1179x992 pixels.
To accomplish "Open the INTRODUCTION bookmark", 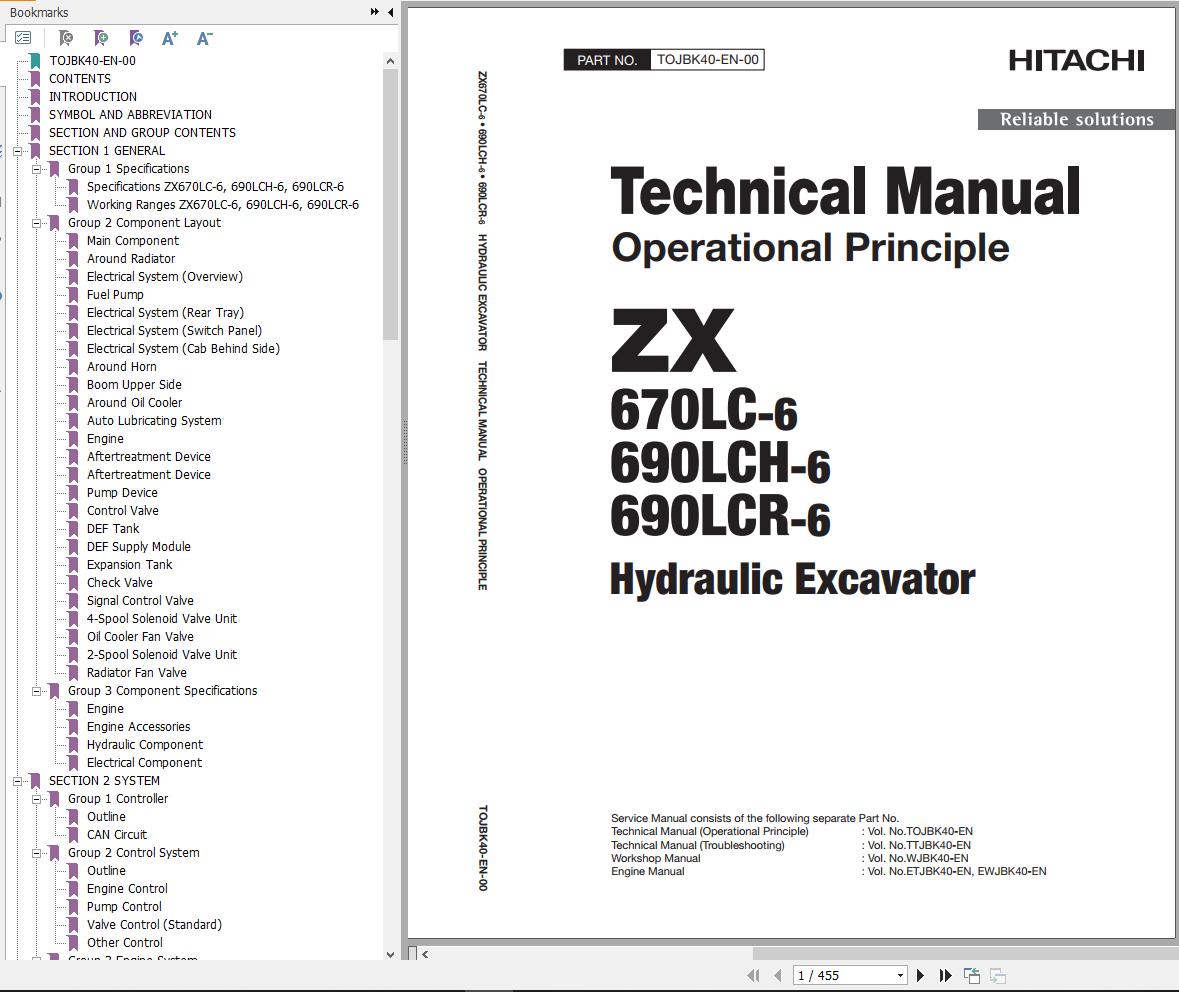I will pyautogui.click(x=92, y=97).
